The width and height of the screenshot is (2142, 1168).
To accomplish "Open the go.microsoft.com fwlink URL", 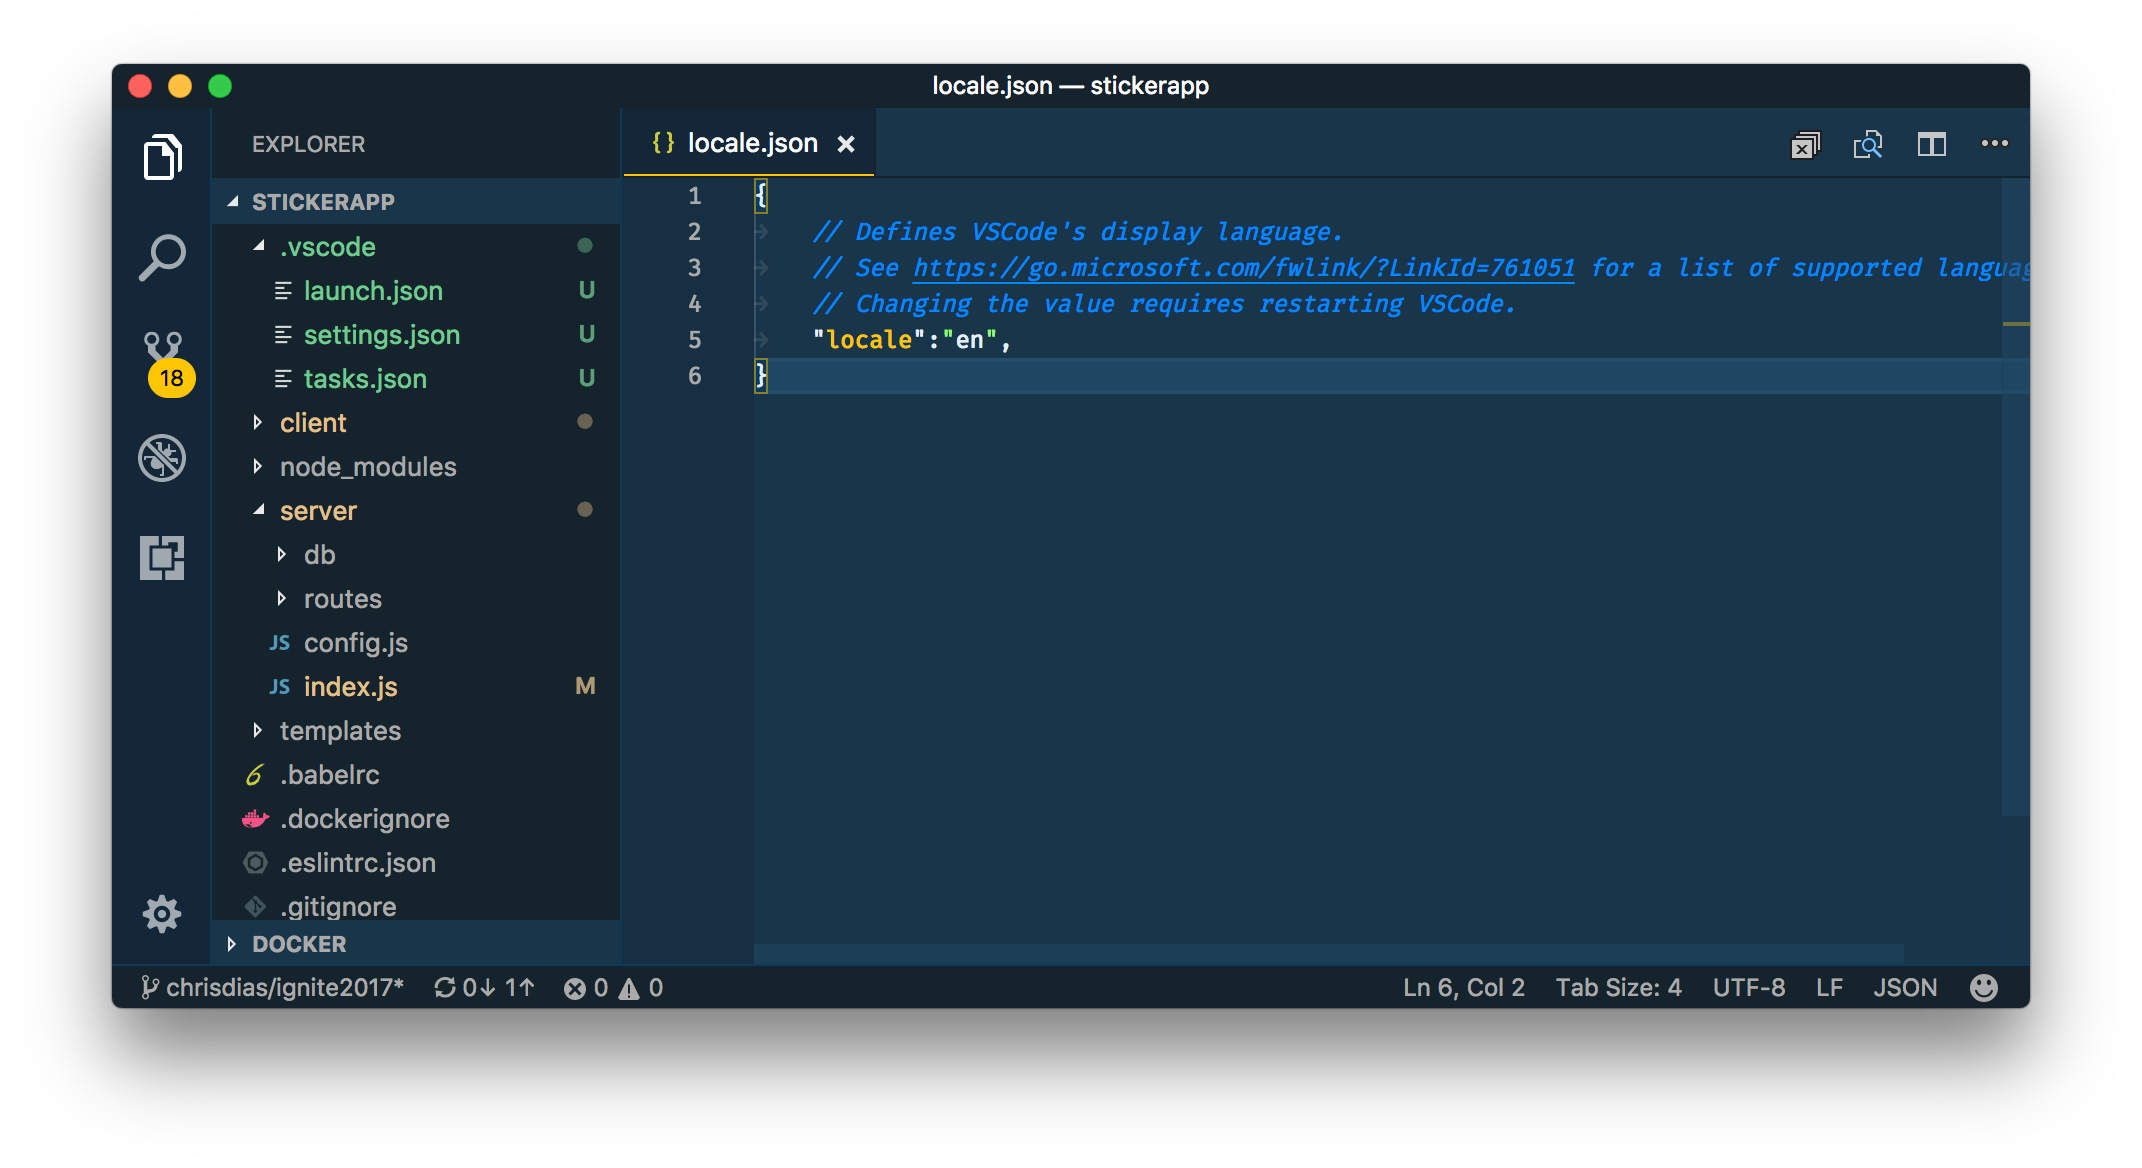I will tap(1243, 268).
